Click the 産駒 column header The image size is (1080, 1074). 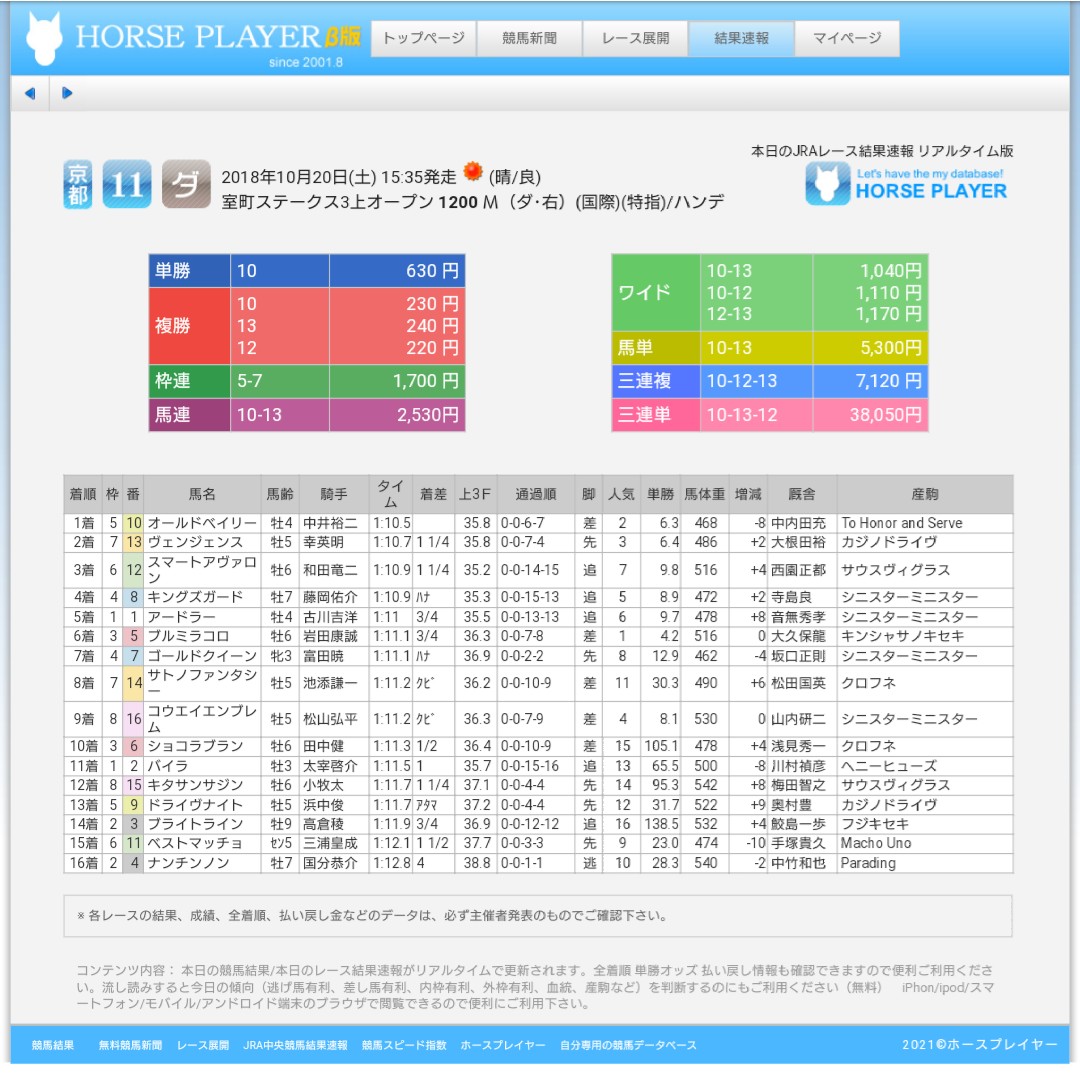[x=924, y=494]
